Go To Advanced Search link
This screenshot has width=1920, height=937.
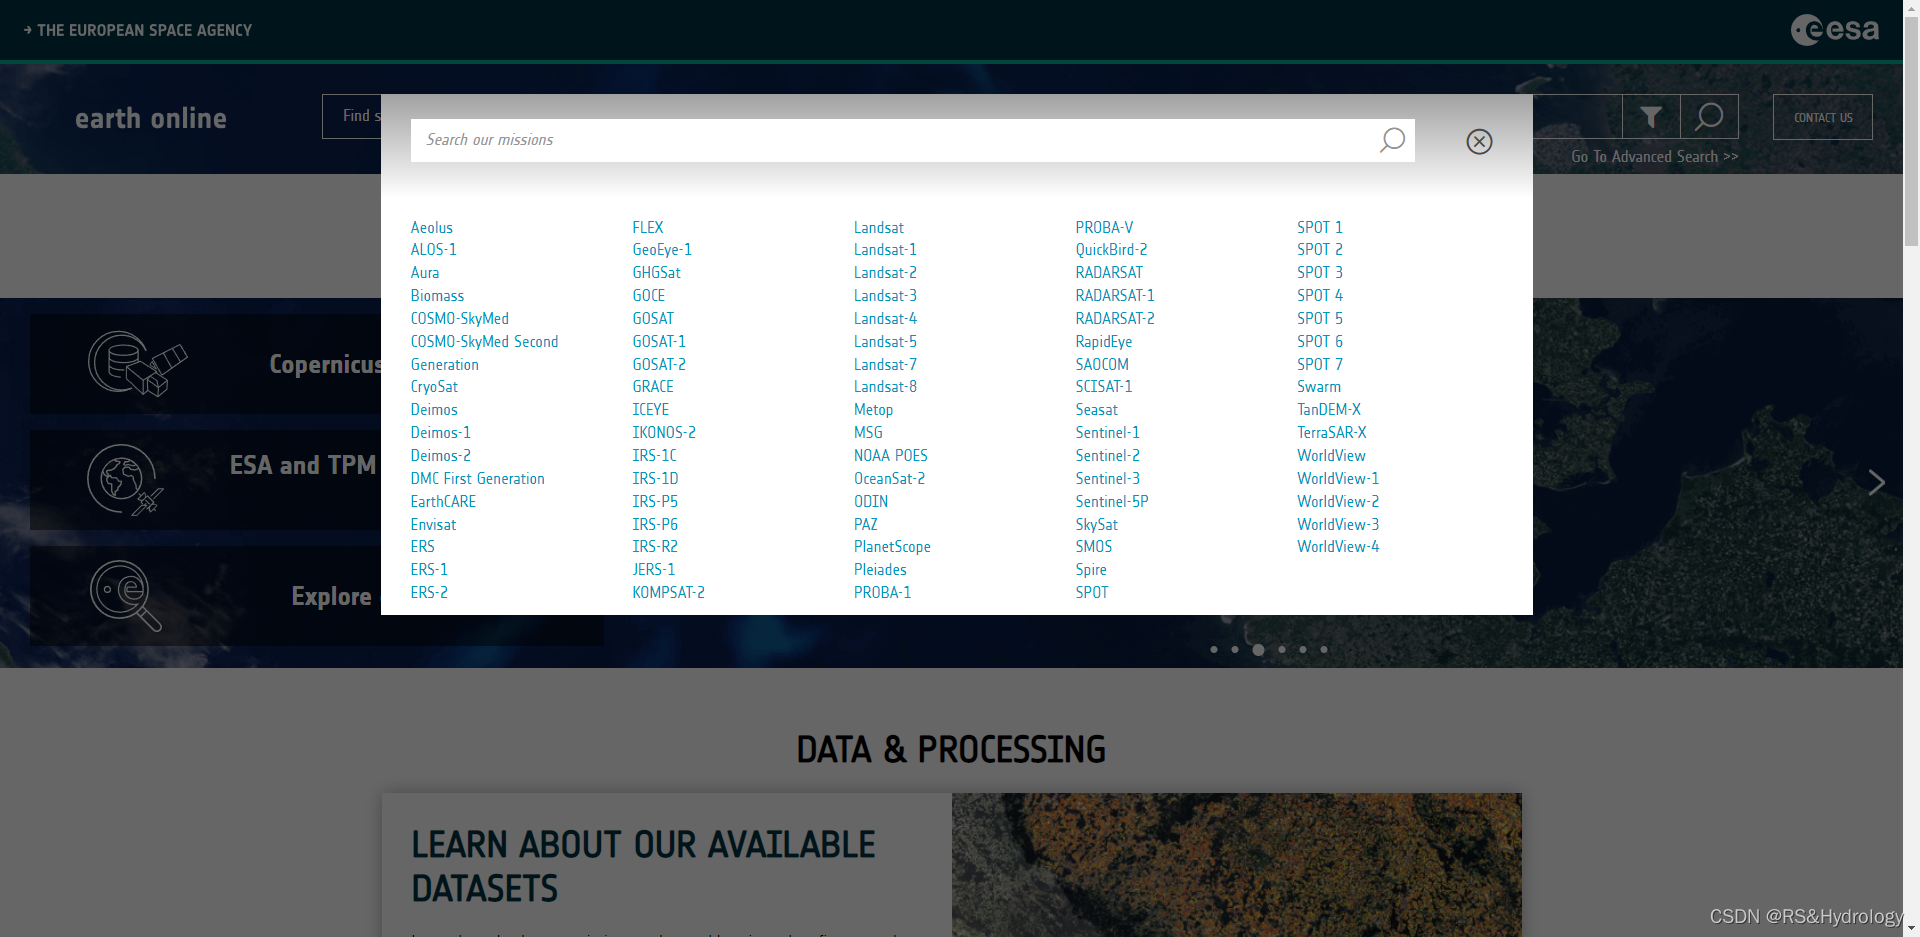coord(1654,157)
